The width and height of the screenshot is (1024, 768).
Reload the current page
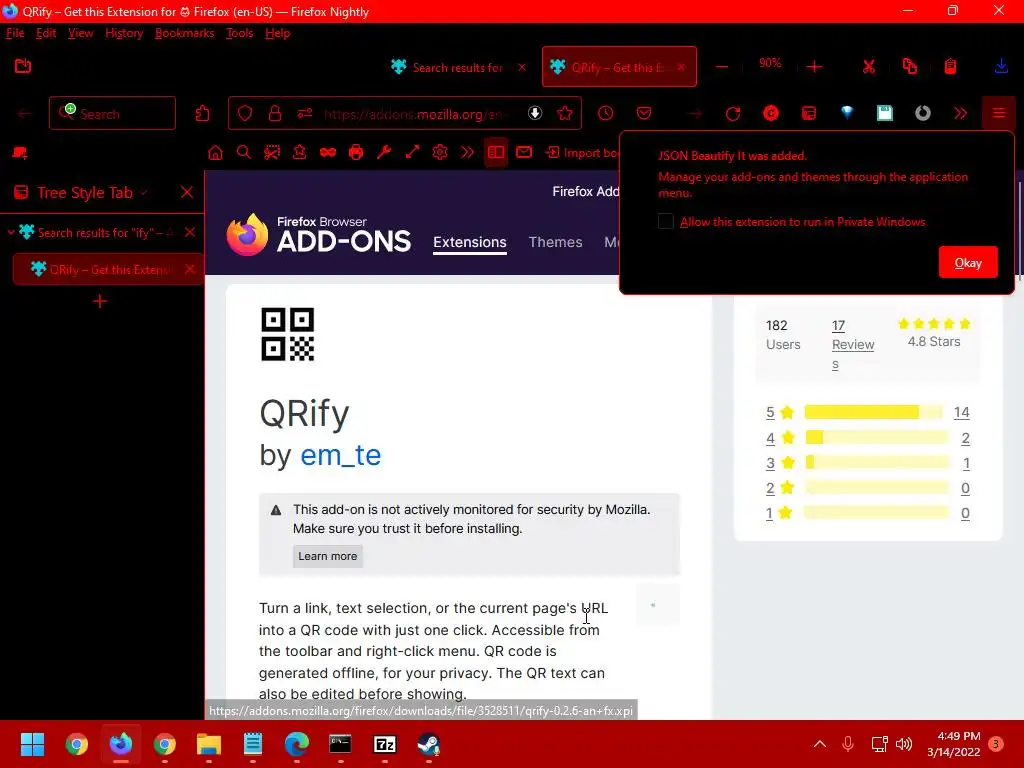pyautogui.click(x=733, y=114)
